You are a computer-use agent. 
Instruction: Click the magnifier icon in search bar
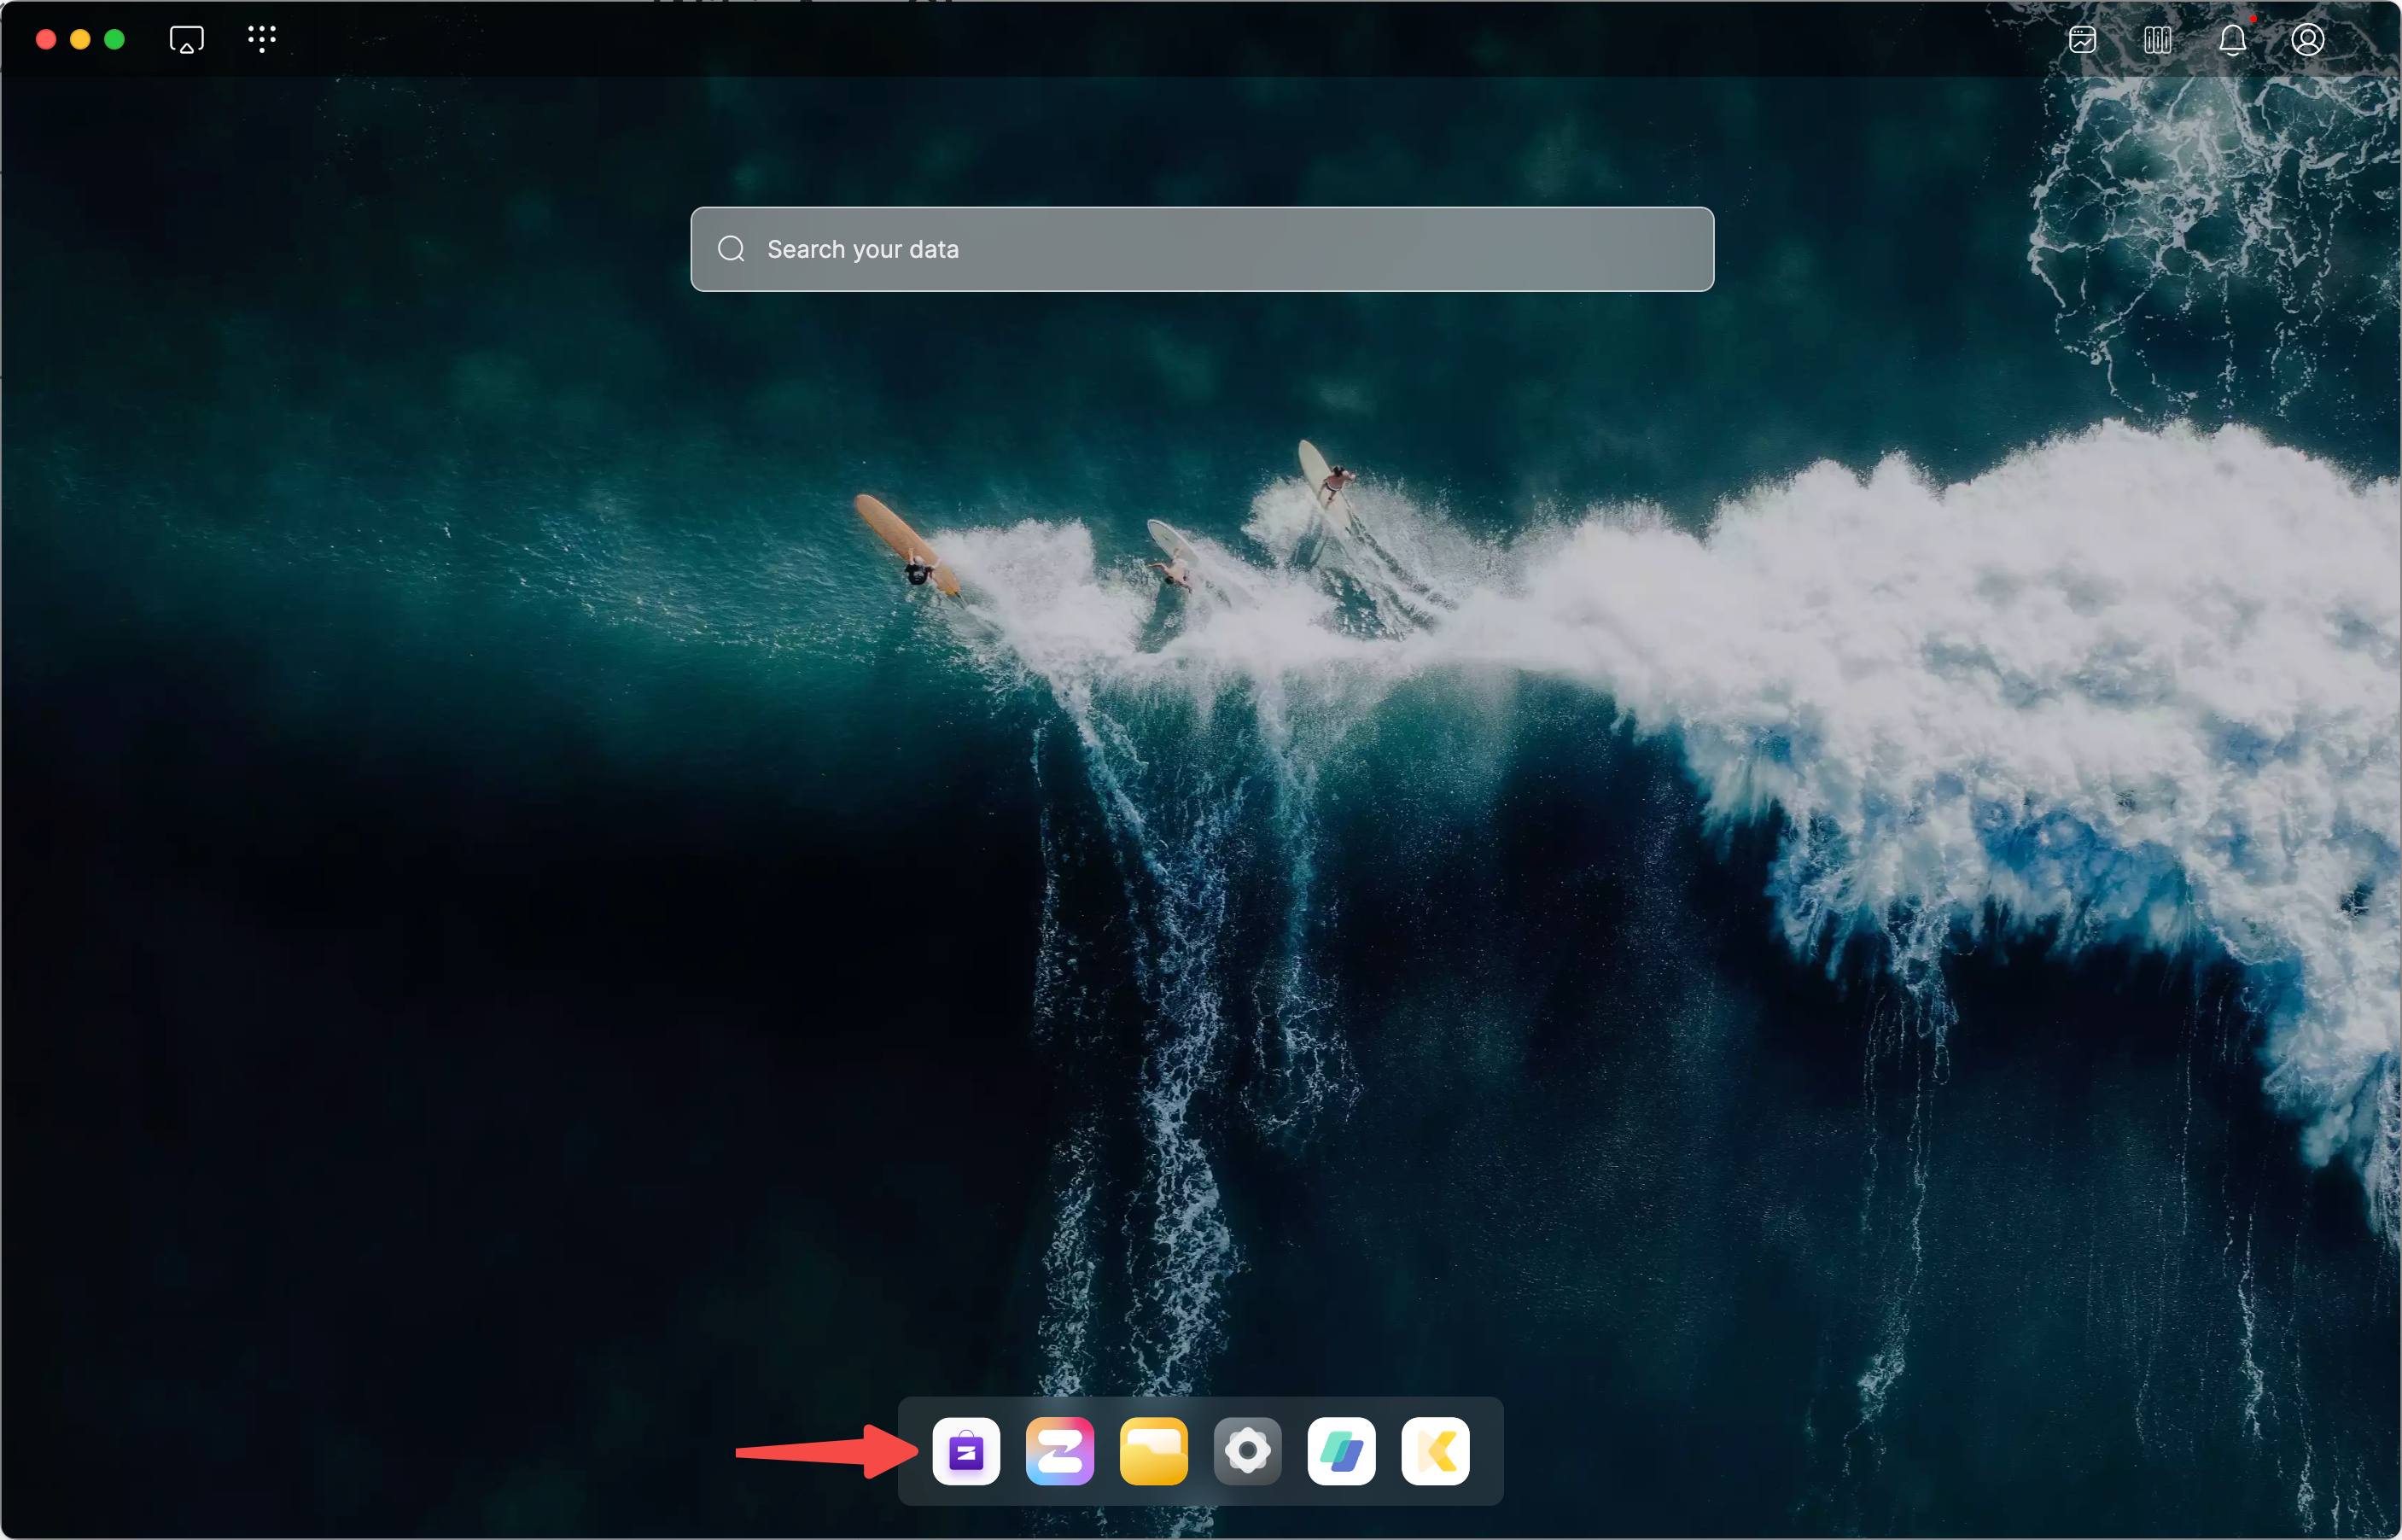click(x=731, y=249)
